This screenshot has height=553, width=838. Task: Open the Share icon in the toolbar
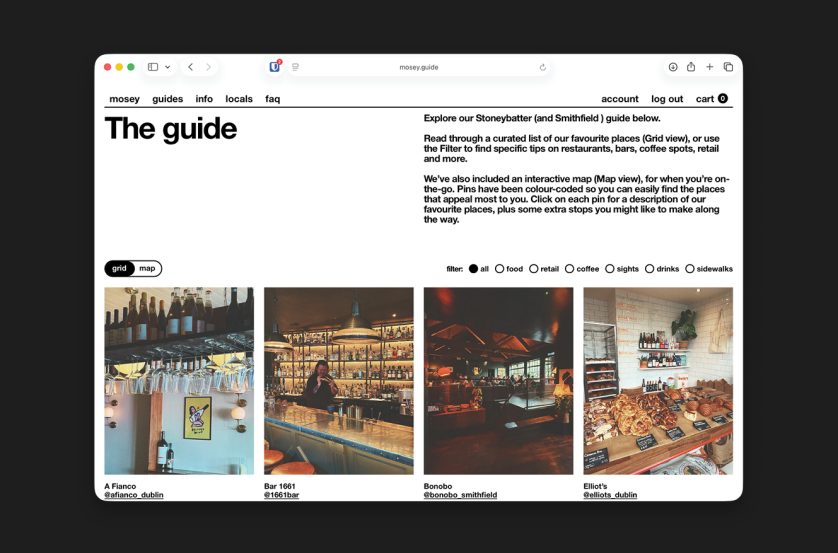(x=691, y=67)
